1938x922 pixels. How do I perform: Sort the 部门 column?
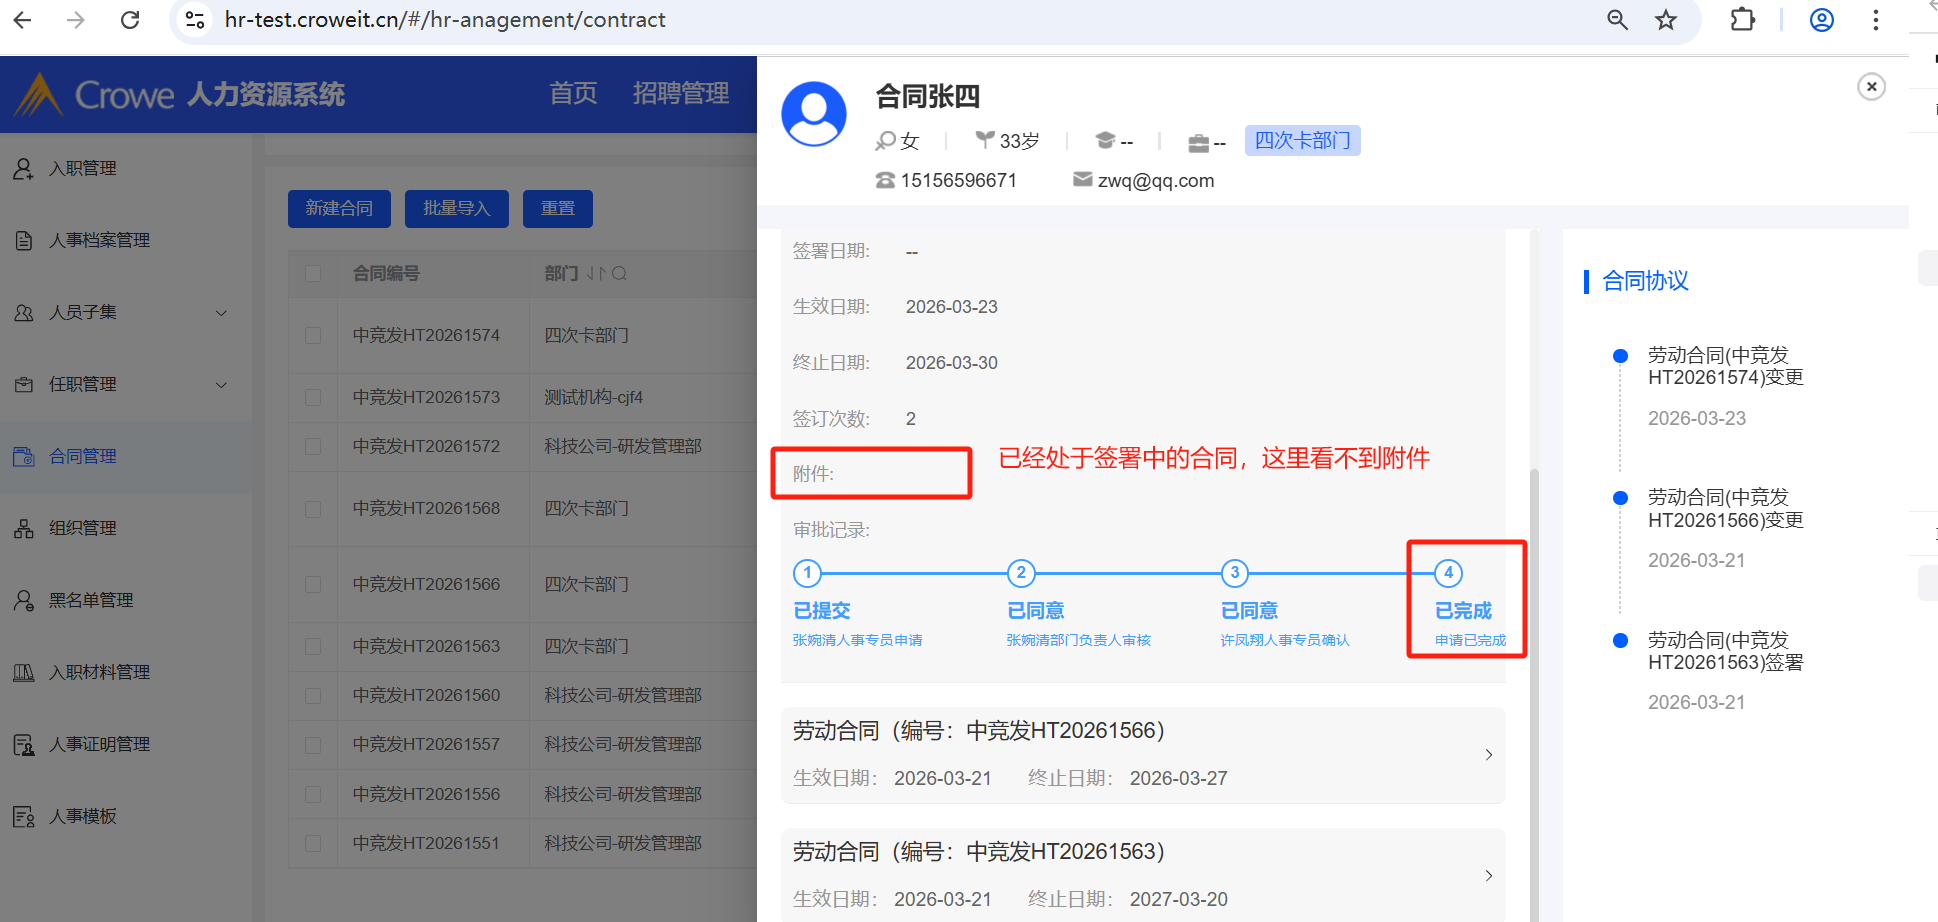pyautogui.click(x=596, y=273)
